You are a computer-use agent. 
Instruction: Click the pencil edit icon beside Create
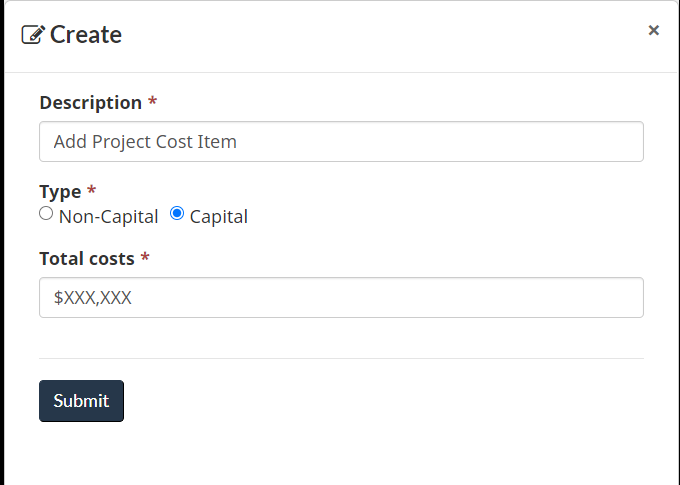coord(33,35)
